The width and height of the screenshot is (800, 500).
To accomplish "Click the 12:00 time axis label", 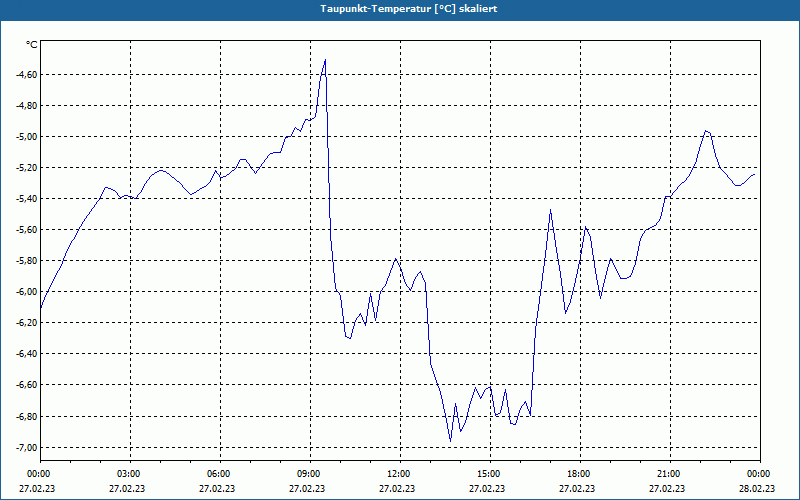I will 397,474.
